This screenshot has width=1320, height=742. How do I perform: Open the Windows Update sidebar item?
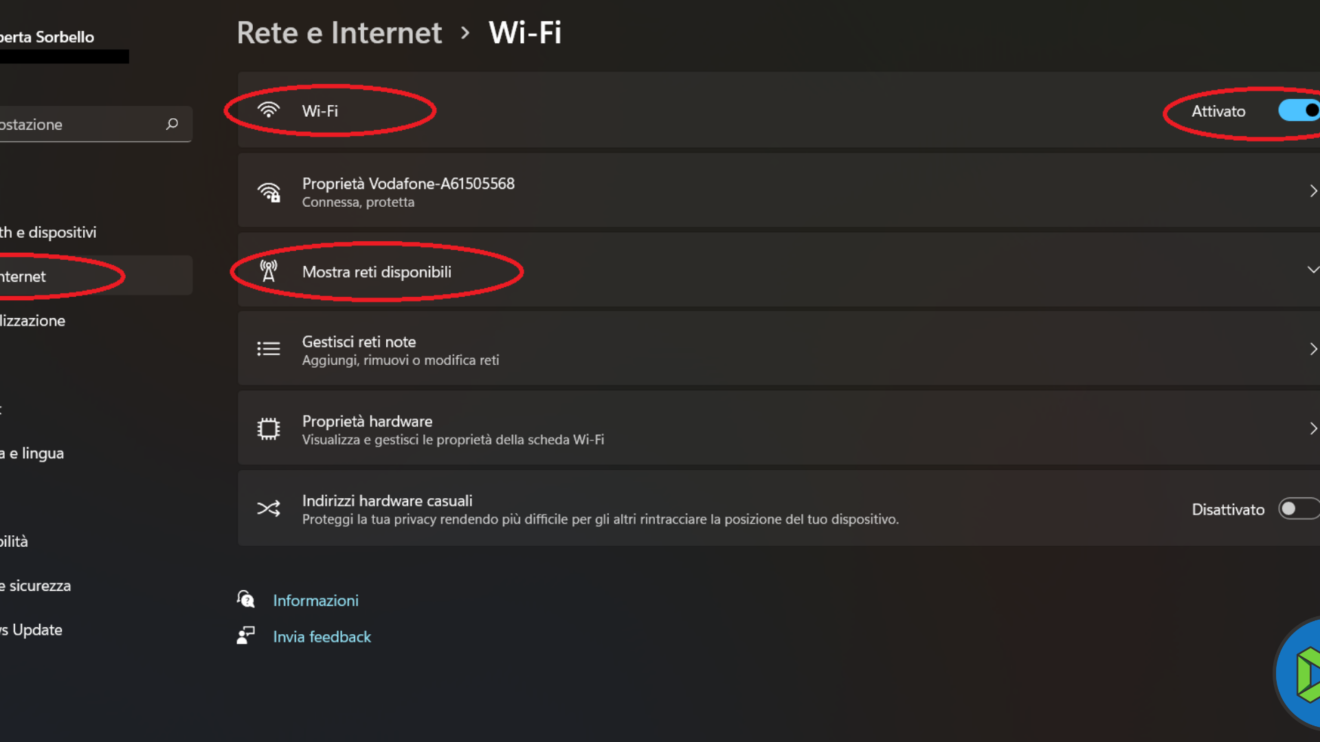tap(31, 630)
